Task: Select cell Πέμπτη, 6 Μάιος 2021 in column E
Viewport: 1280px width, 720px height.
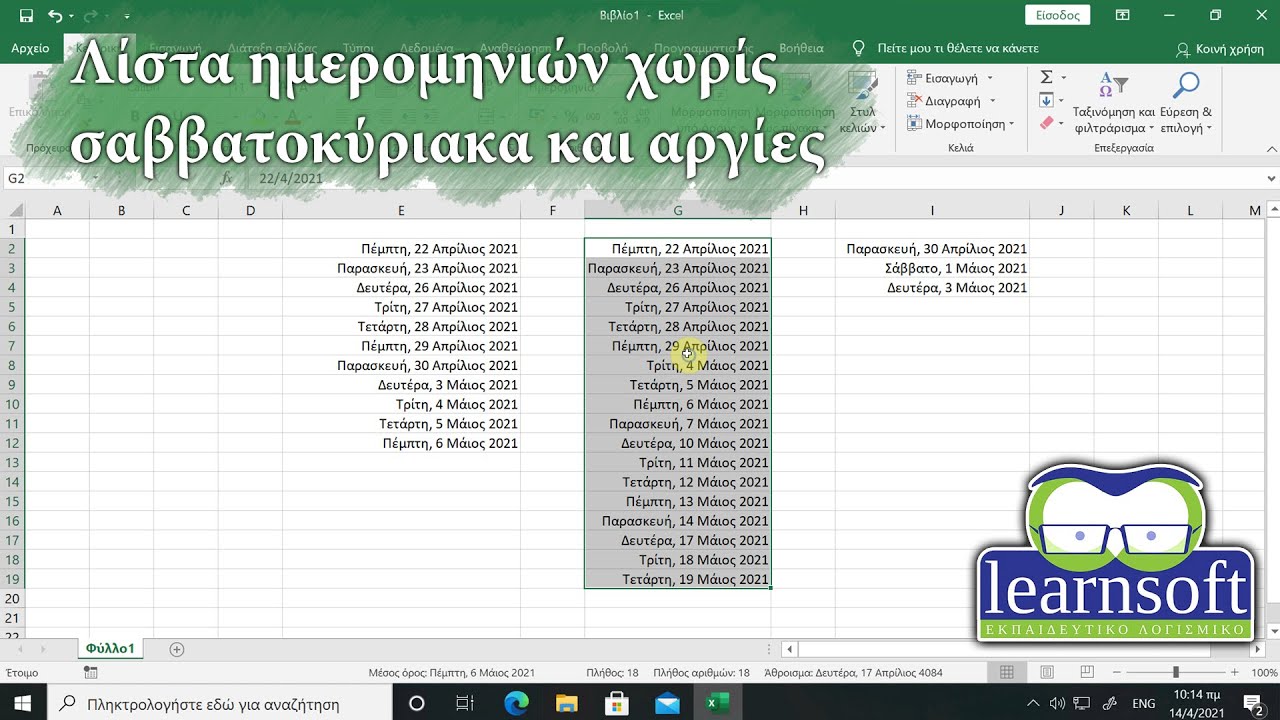Action: point(401,444)
